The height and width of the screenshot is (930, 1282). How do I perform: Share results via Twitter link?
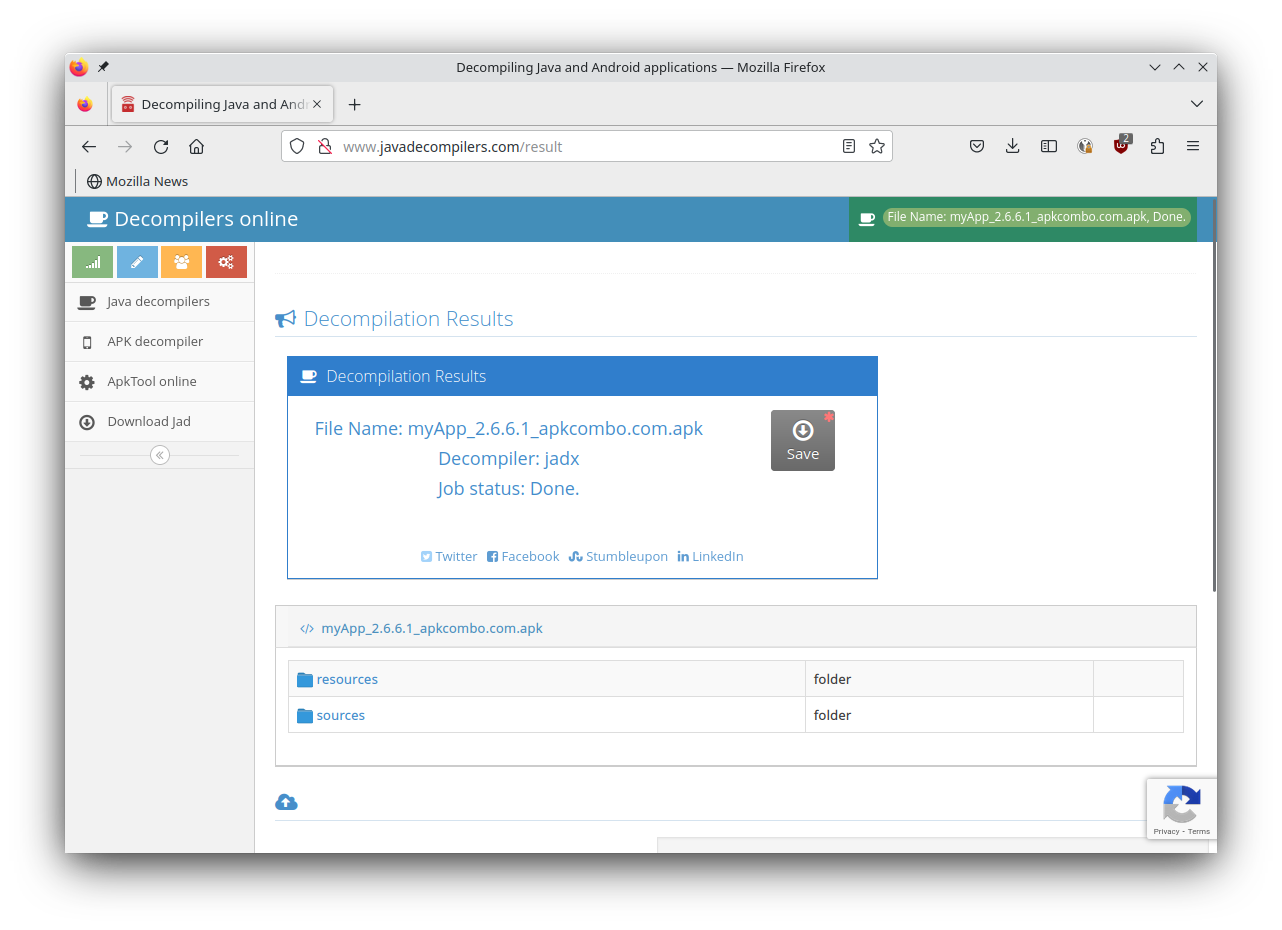point(449,557)
